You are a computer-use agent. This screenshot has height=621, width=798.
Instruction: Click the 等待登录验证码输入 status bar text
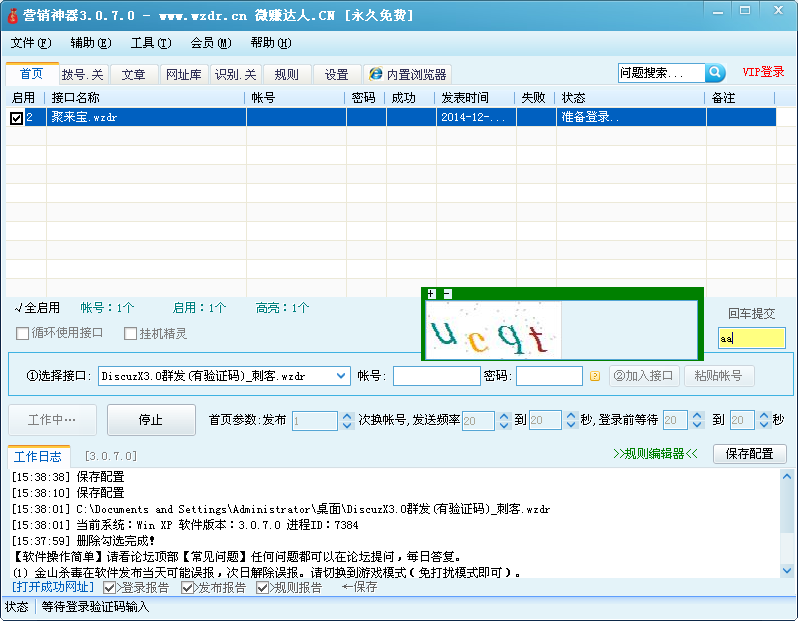[x=95, y=607]
